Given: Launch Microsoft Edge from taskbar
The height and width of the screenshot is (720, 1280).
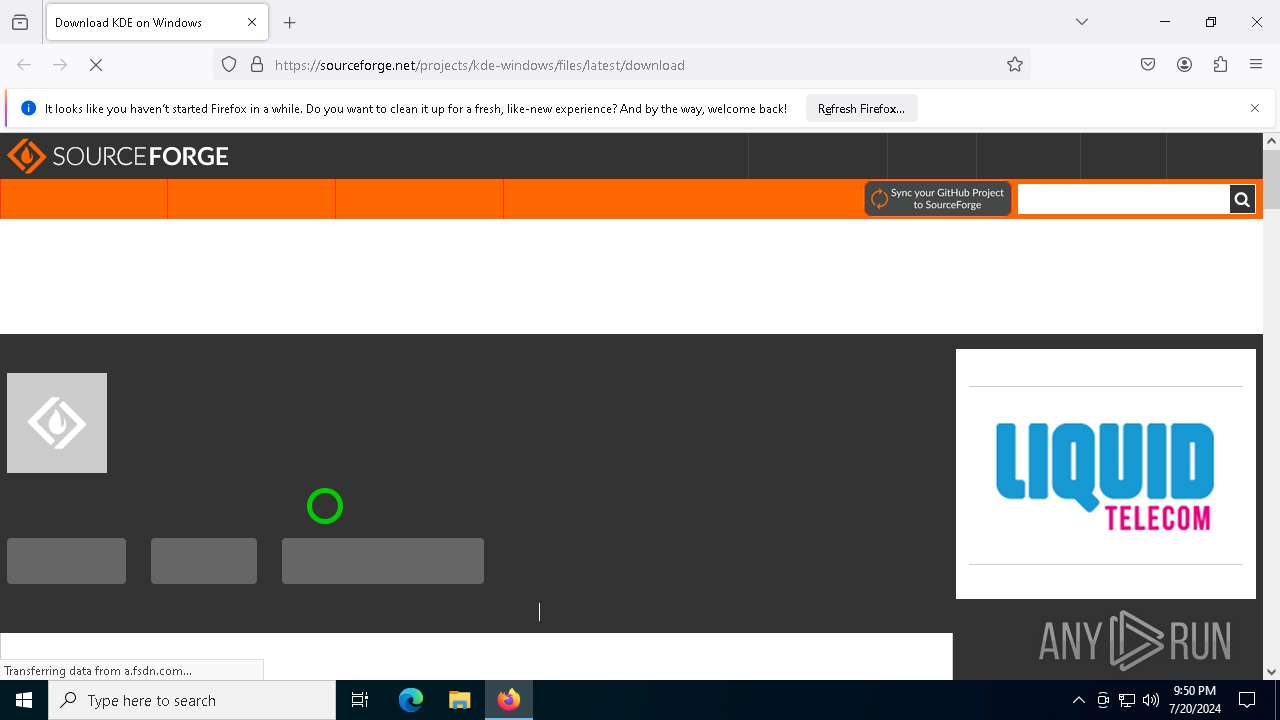Looking at the screenshot, I should coord(411,700).
